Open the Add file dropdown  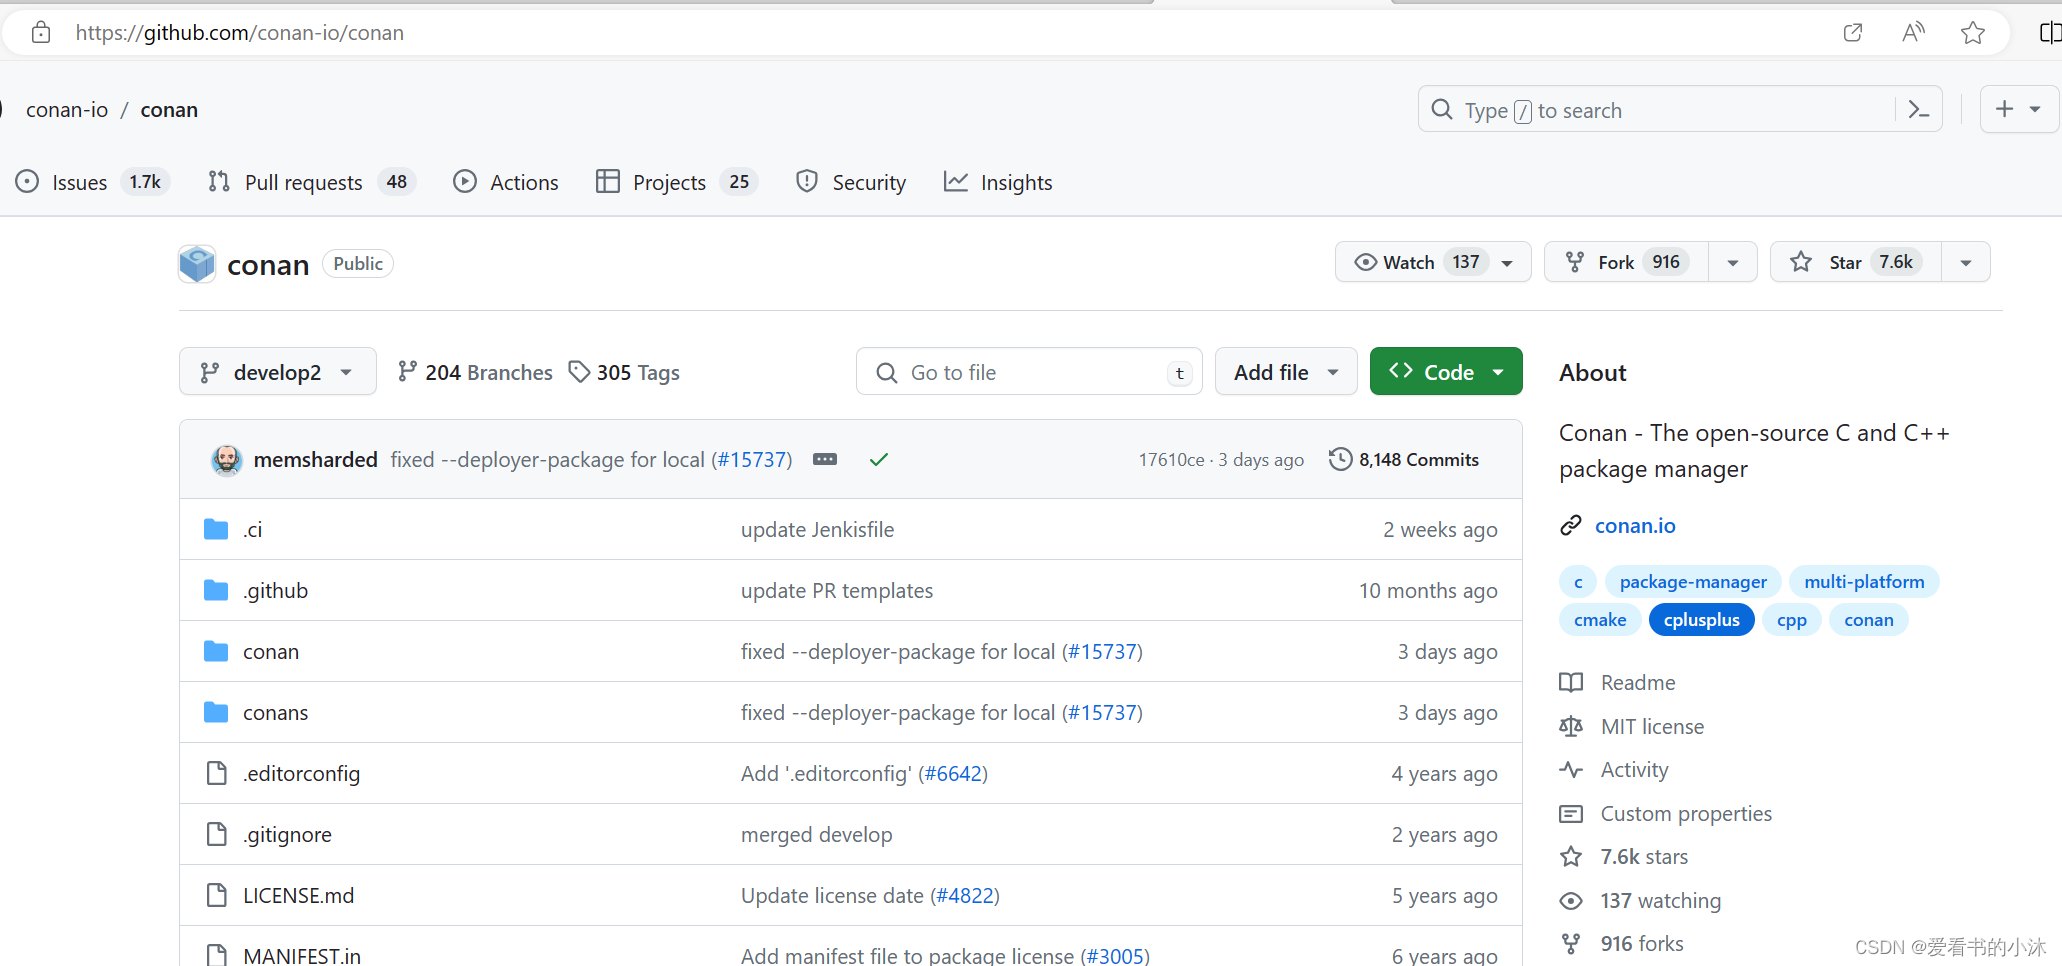pyautogui.click(x=1286, y=372)
